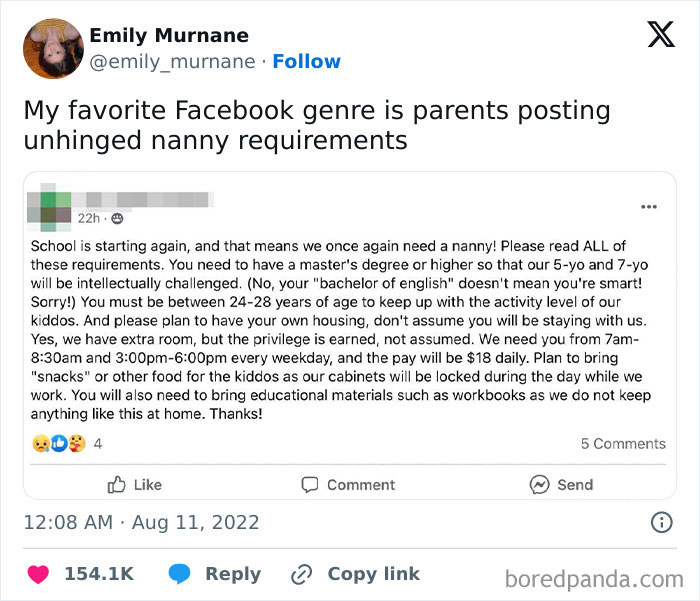This screenshot has height=601, width=700.
Task: Click Emily Murnane's profile picture
Action: [x=52, y=48]
